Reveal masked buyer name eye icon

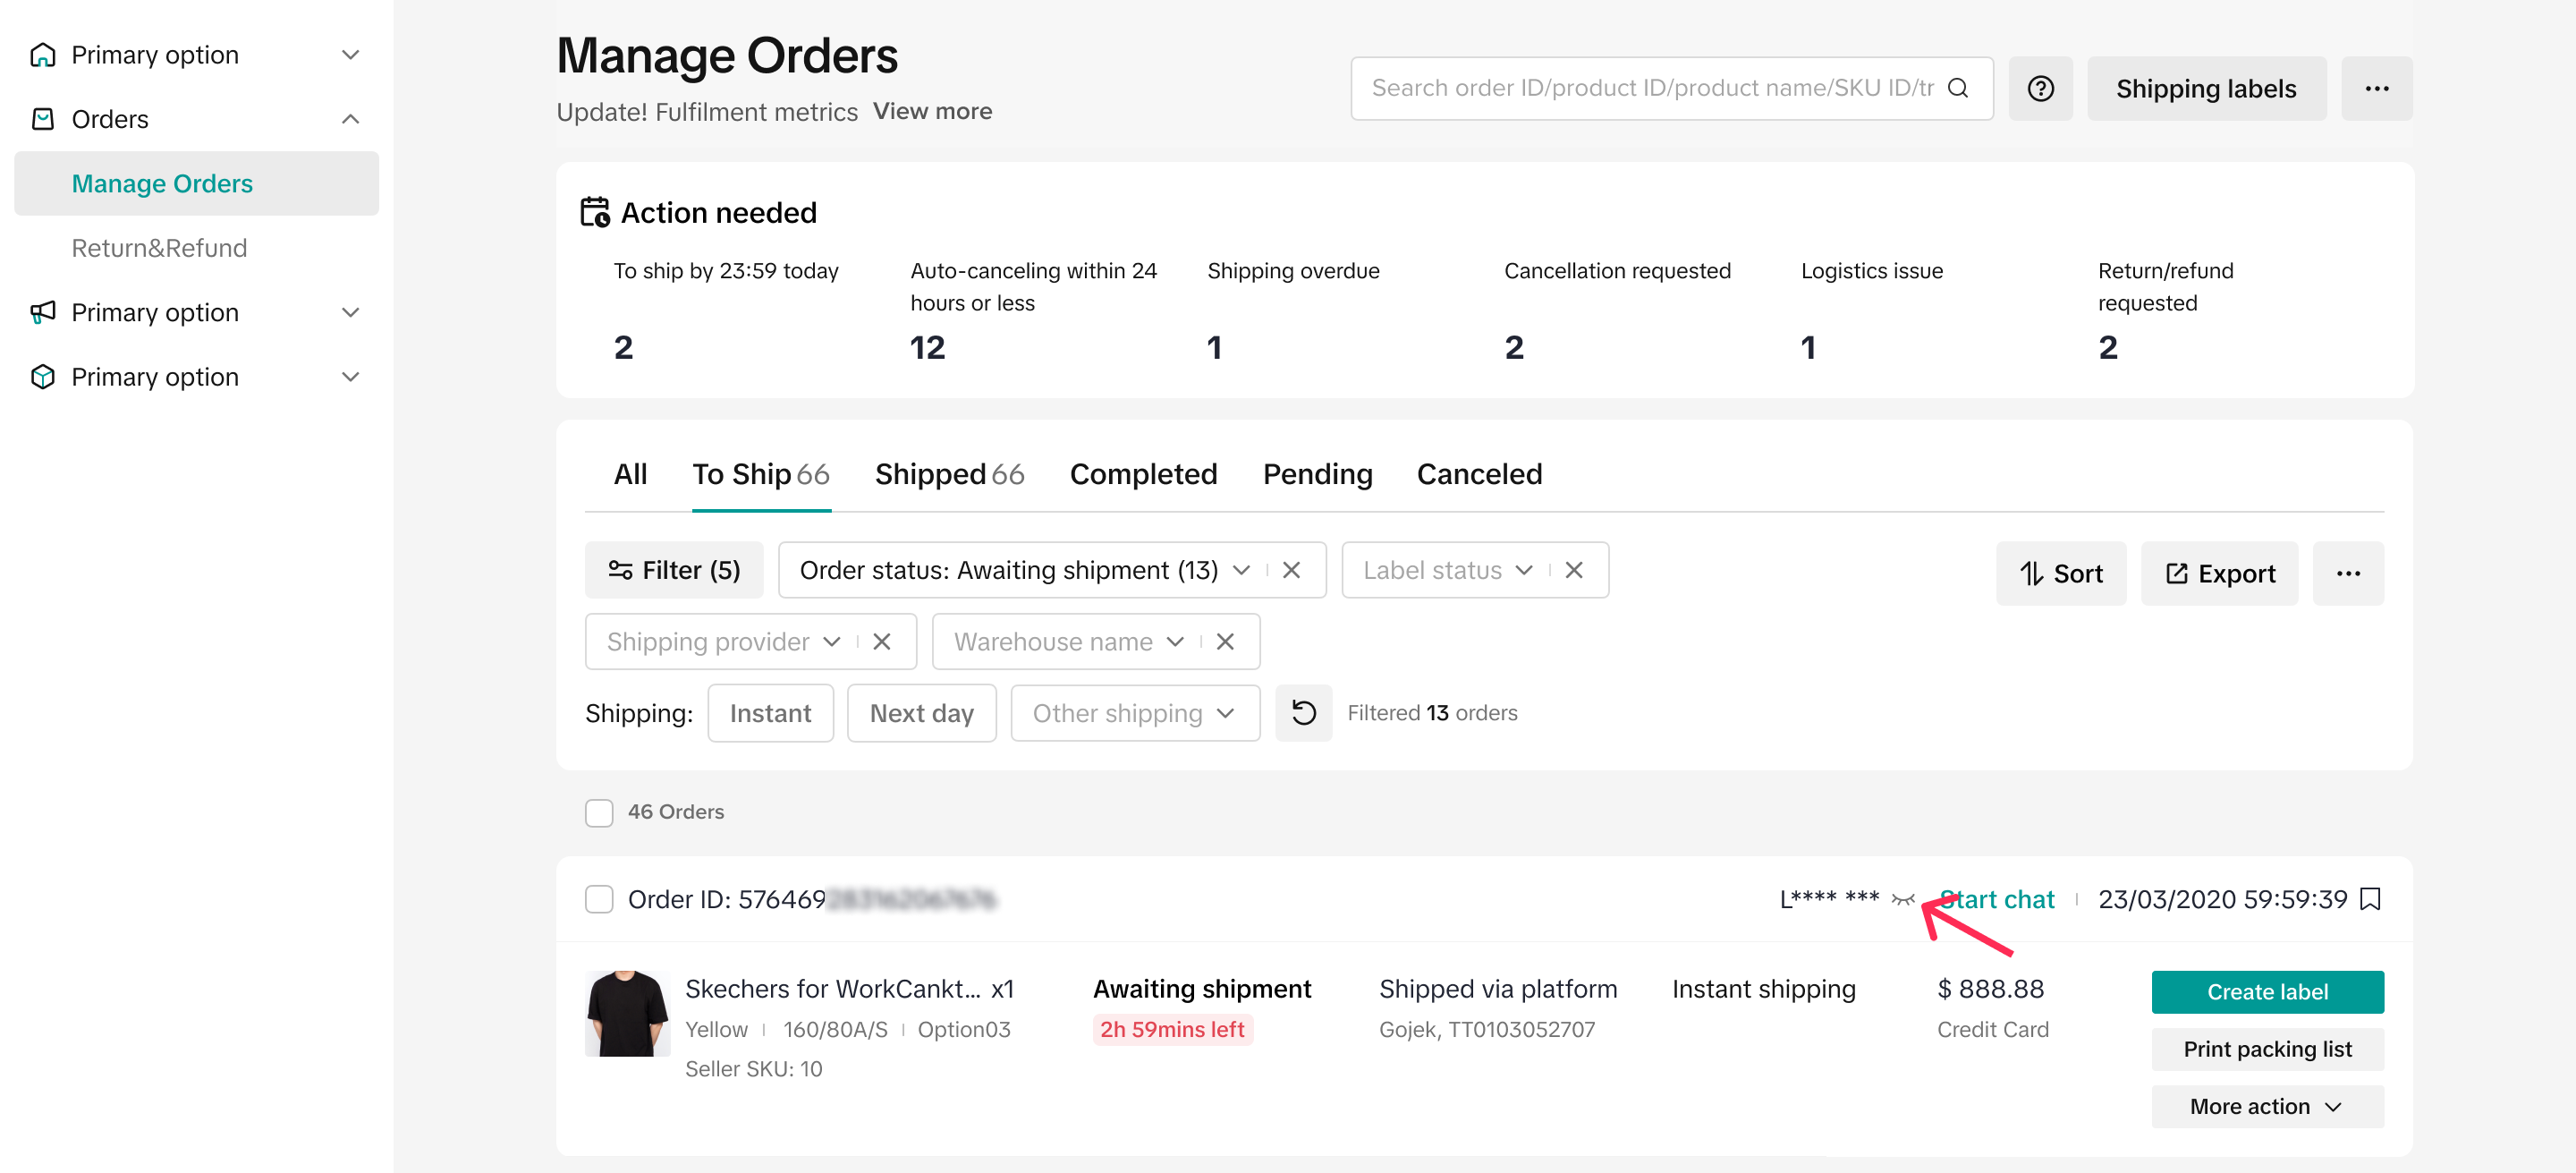pyautogui.click(x=1902, y=900)
